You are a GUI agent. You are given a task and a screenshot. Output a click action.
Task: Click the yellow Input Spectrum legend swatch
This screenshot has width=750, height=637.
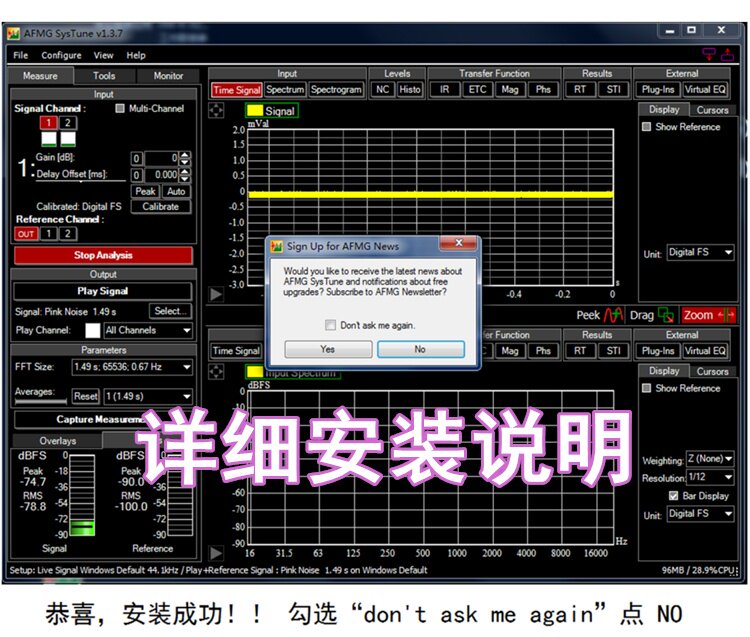[x=254, y=372]
